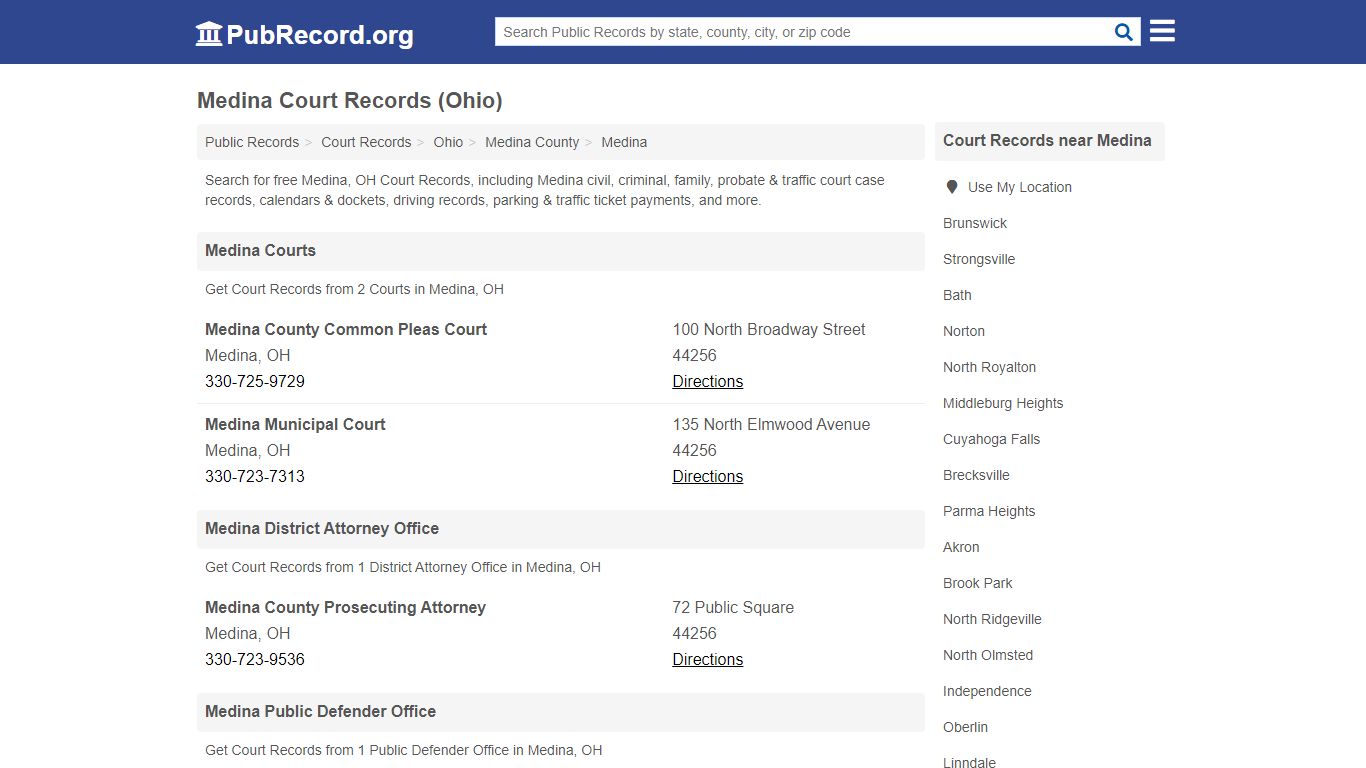Click Medina District Attorney Office heading
Viewport: 1366px width, 768px height.
coord(322,528)
